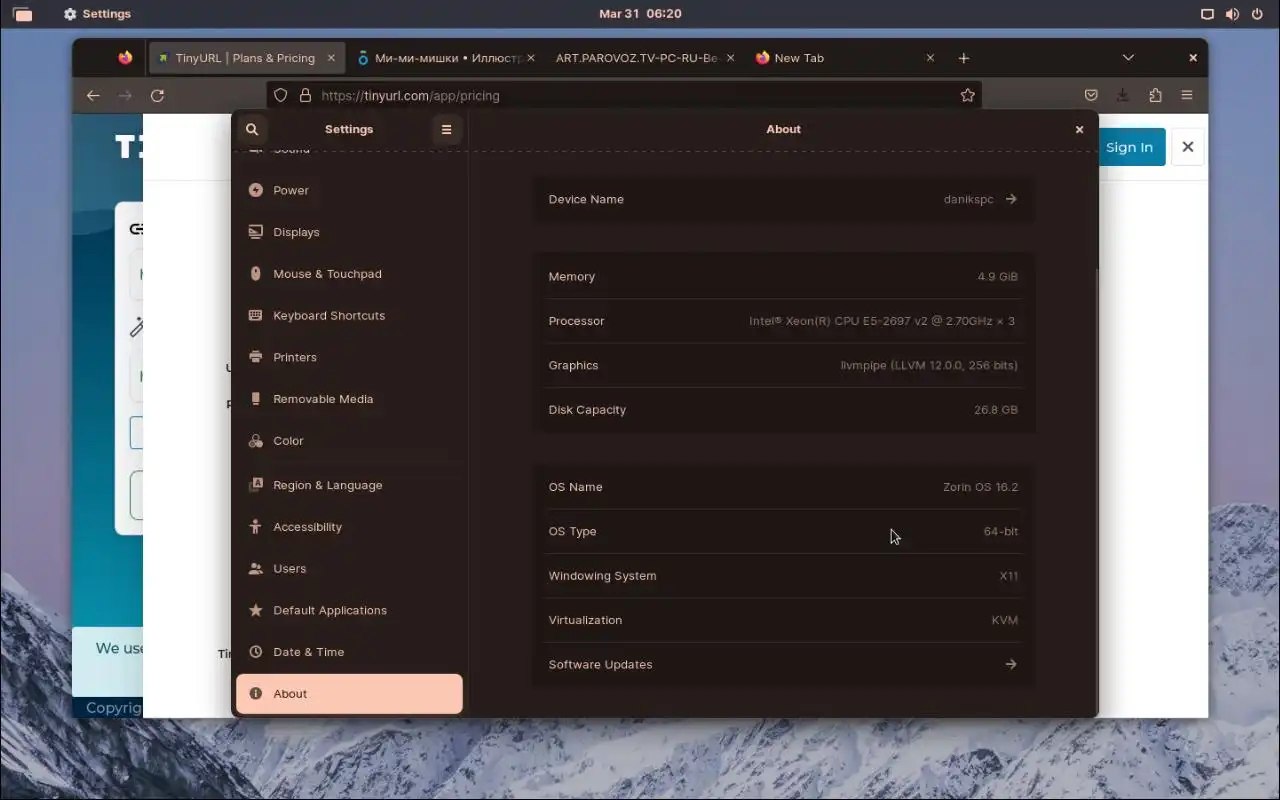Open Activities overview icon in top bar
Viewport: 1280px width, 800px height.
22,14
